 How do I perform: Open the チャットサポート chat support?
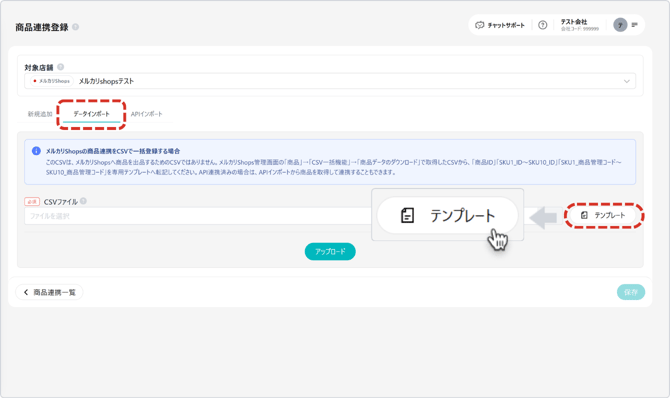[x=500, y=25]
